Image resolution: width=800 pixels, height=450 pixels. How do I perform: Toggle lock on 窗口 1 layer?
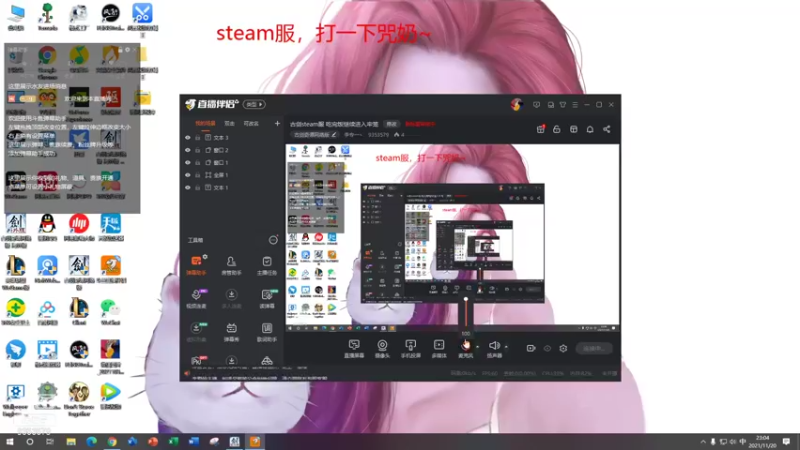coord(197,163)
